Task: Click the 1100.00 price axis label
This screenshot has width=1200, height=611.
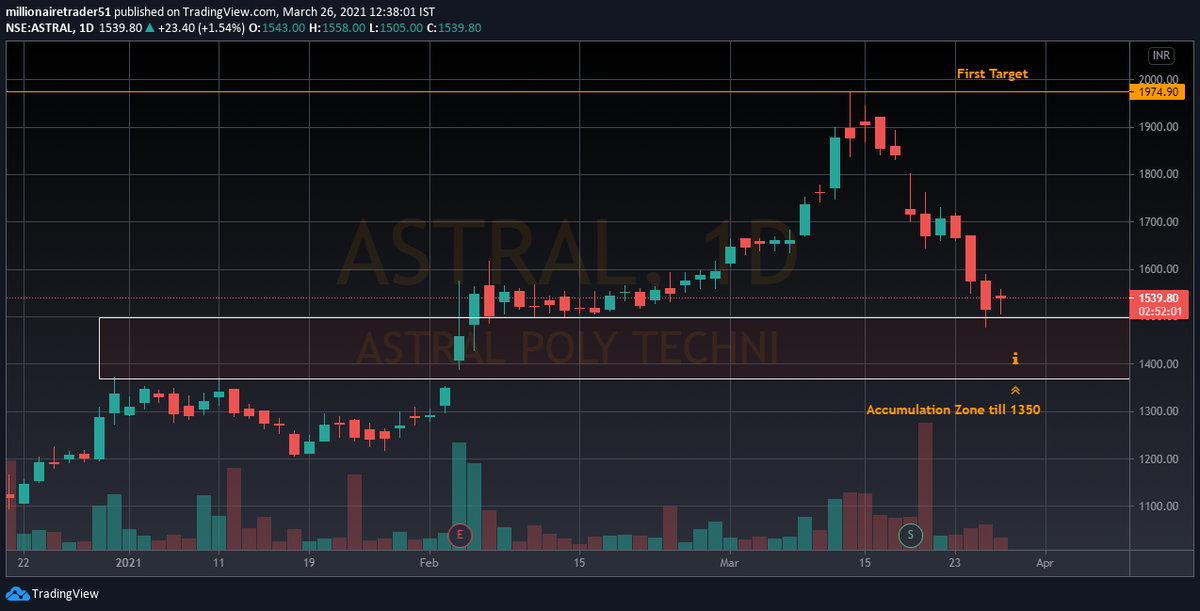Action: coord(1157,507)
